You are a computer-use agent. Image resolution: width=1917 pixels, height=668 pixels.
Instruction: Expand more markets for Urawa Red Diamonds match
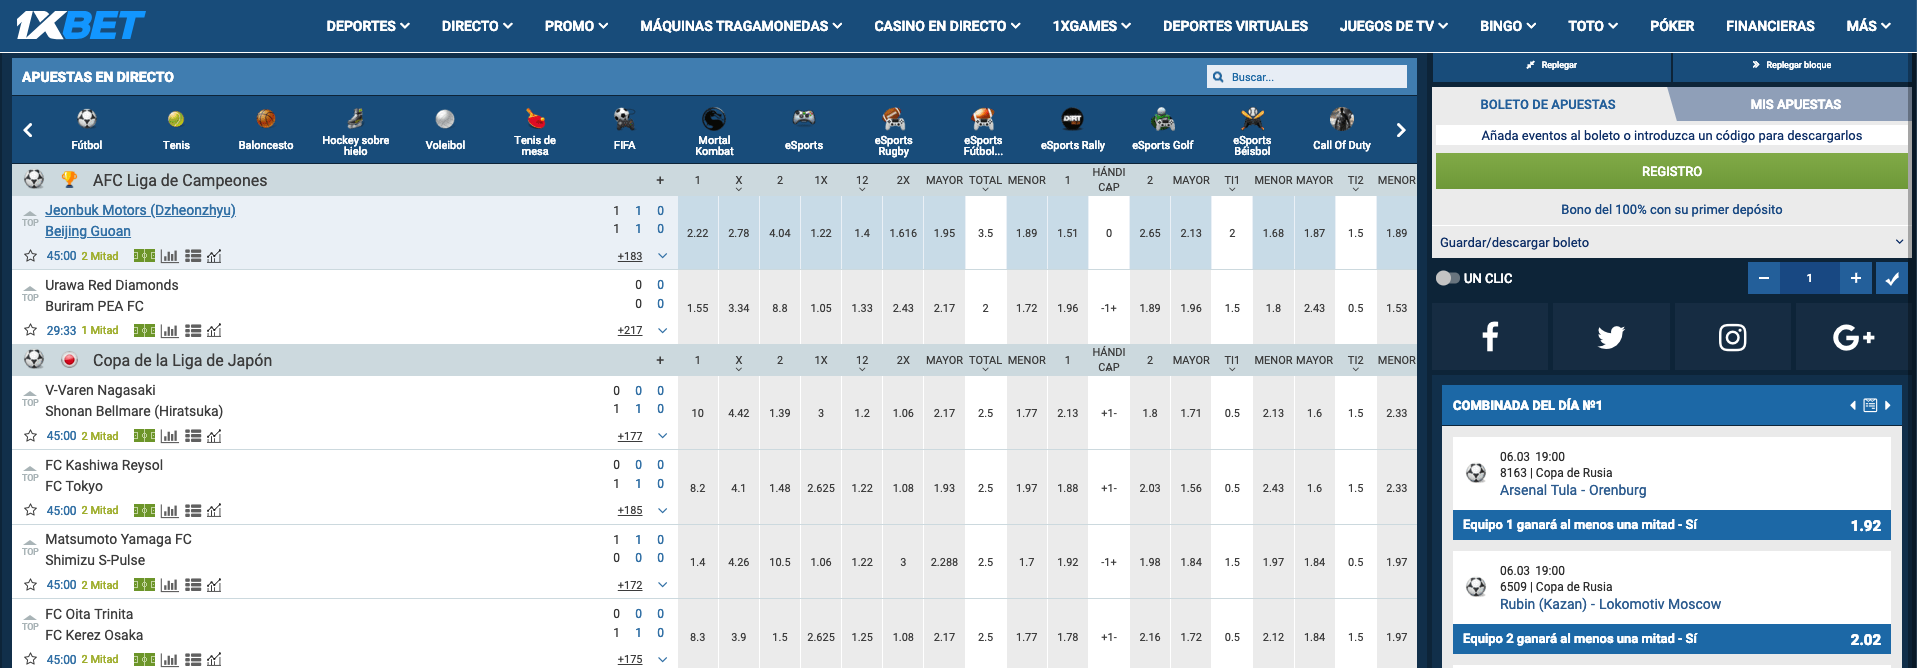coord(662,330)
